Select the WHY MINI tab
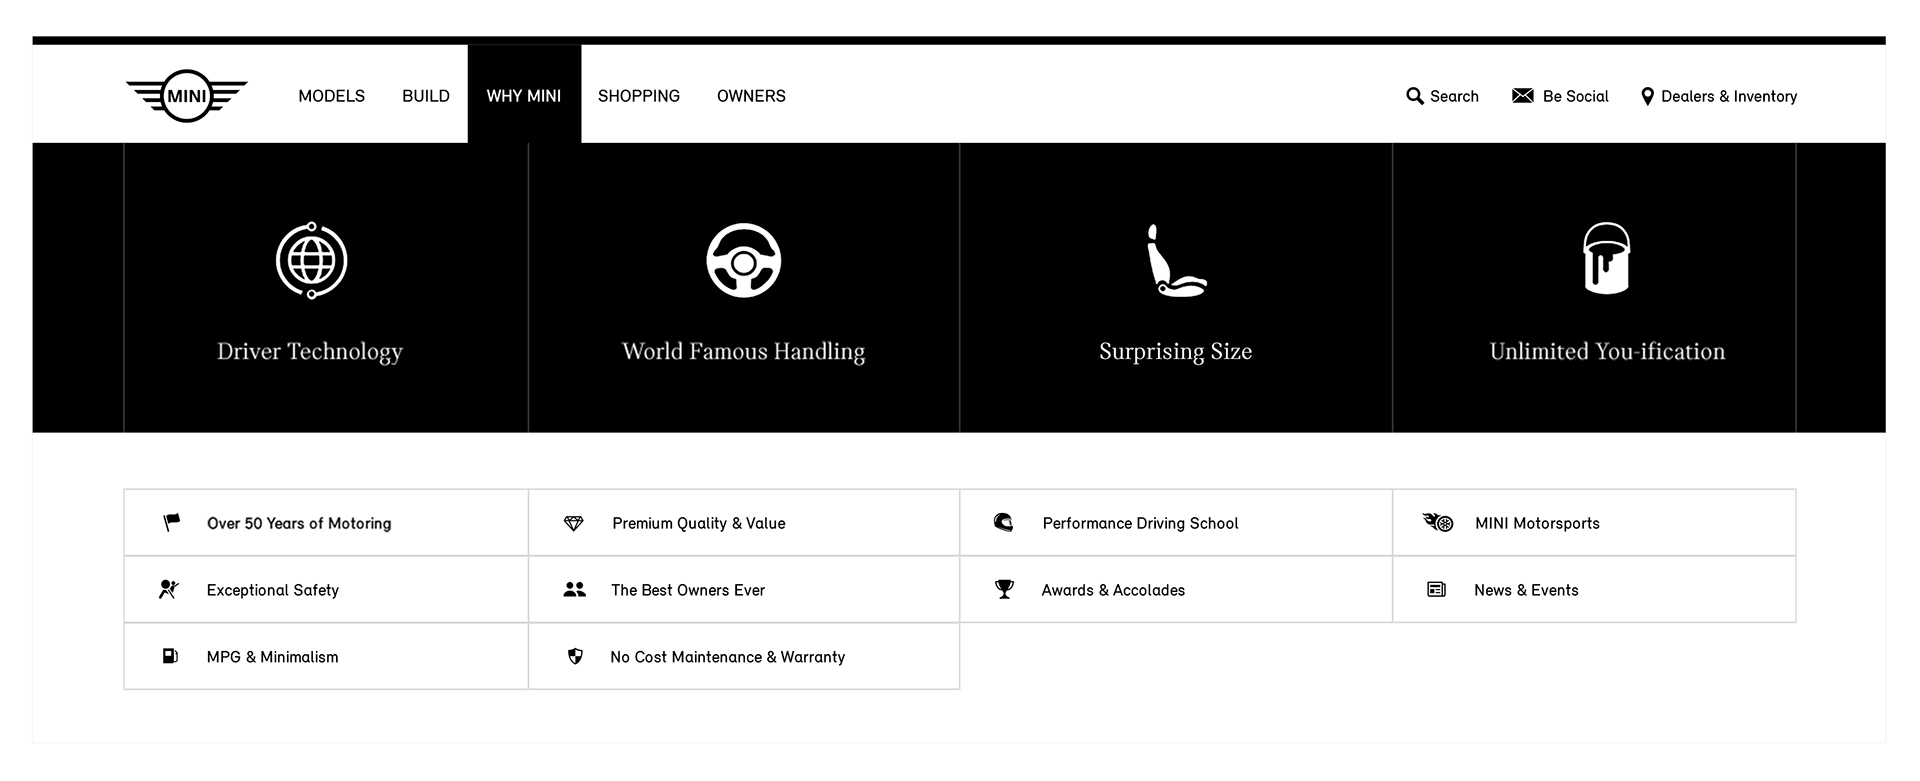 tap(524, 96)
